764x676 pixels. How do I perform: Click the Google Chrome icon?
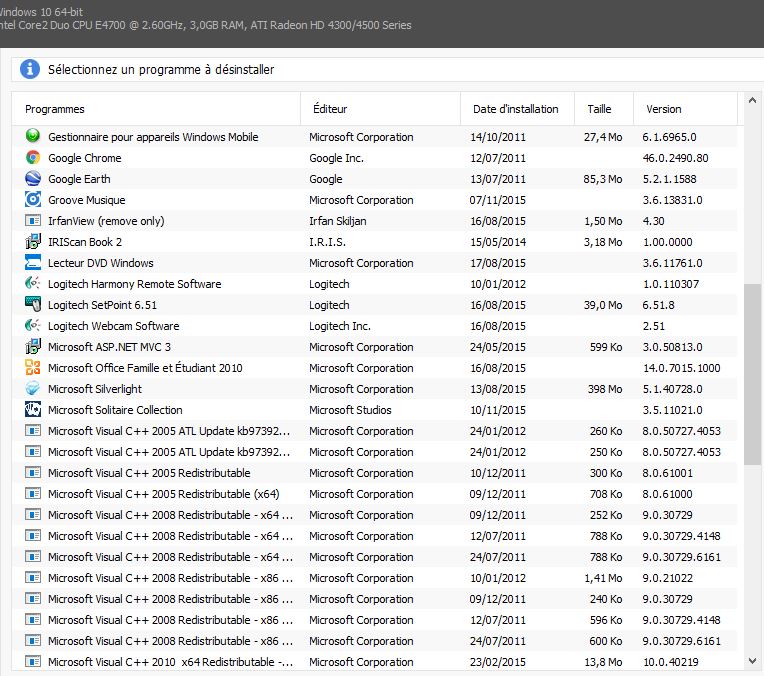pyautogui.click(x=33, y=157)
